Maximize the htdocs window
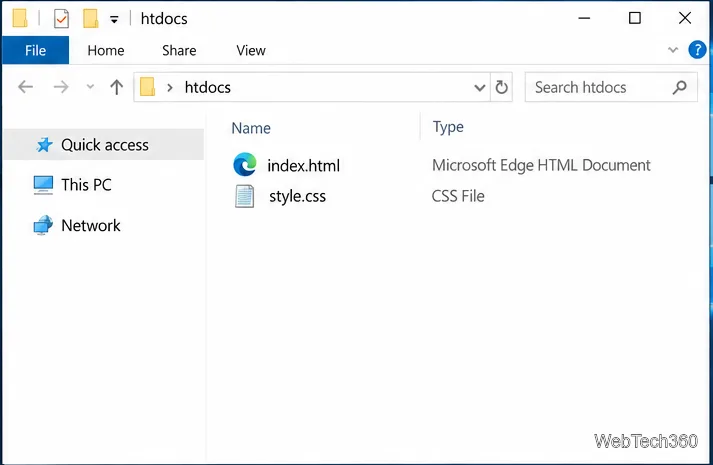The image size is (713, 465). tap(635, 18)
